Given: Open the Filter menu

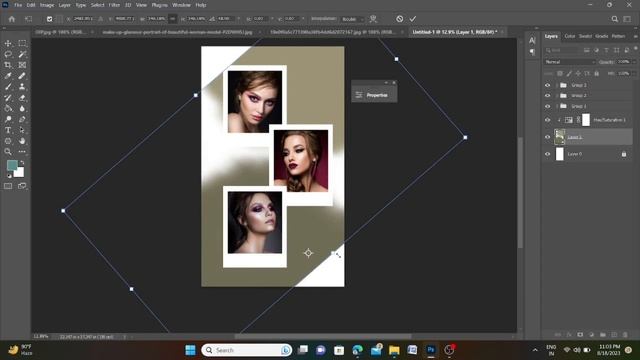Looking at the screenshot, I should coord(114,5).
